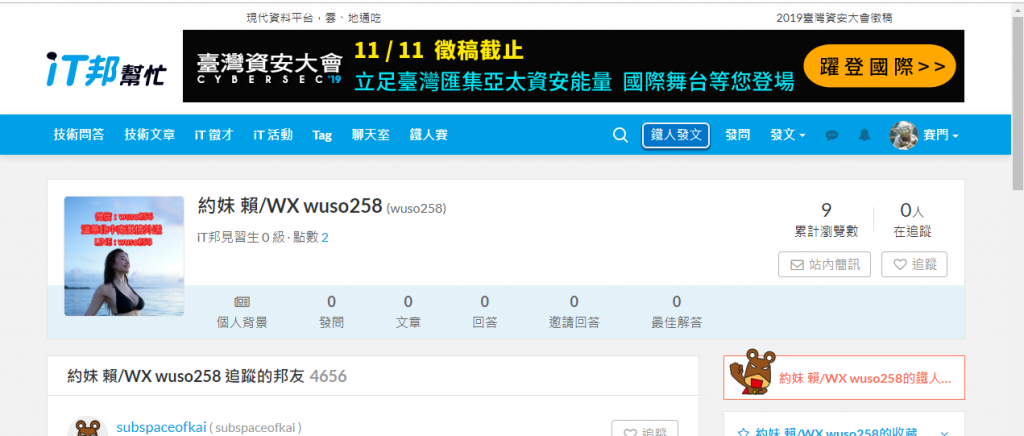The height and width of the screenshot is (436, 1024).
Task: Send a 站內簡訊 message to the user
Action: [824, 264]
